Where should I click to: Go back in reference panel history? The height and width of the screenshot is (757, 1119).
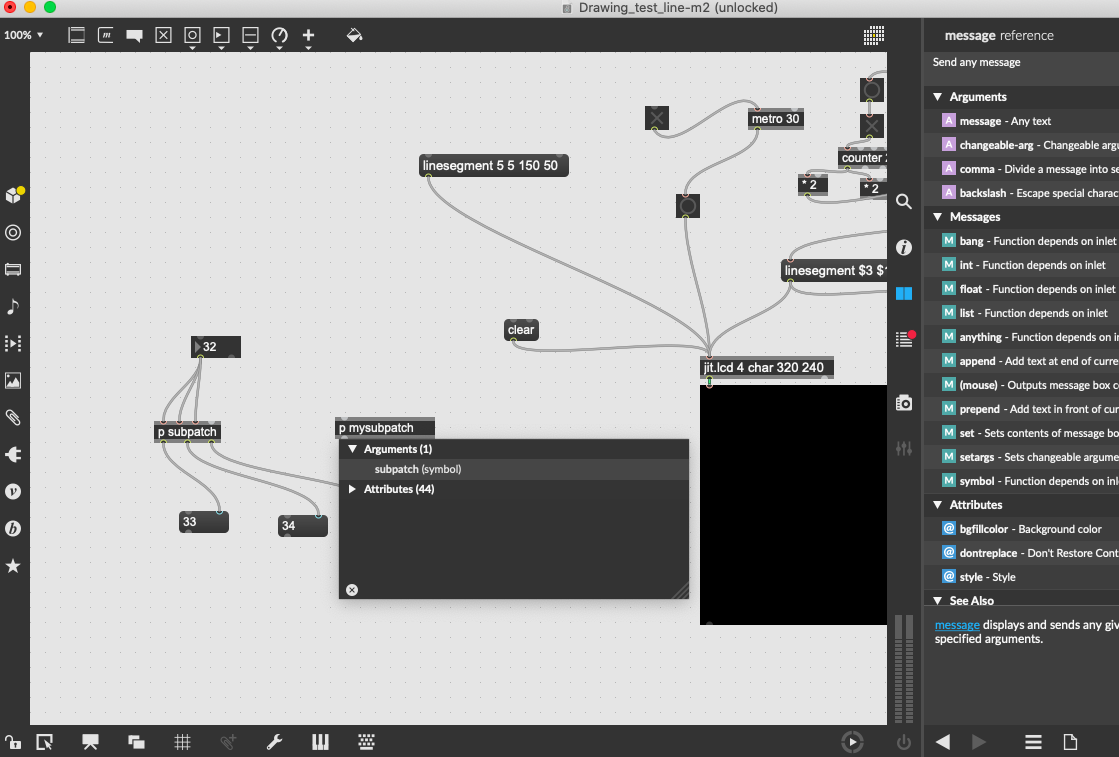pos(943,742)
